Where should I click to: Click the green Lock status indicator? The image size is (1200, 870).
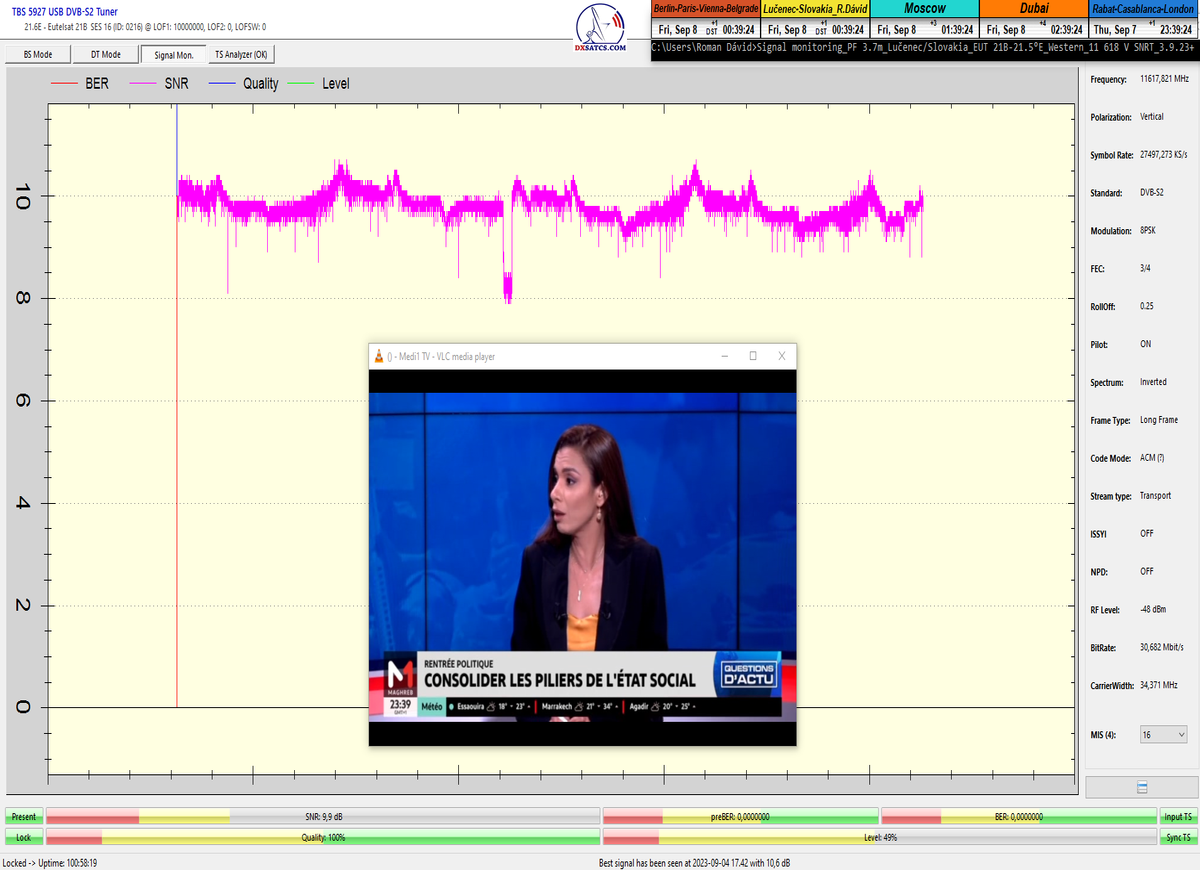point(23,837)
